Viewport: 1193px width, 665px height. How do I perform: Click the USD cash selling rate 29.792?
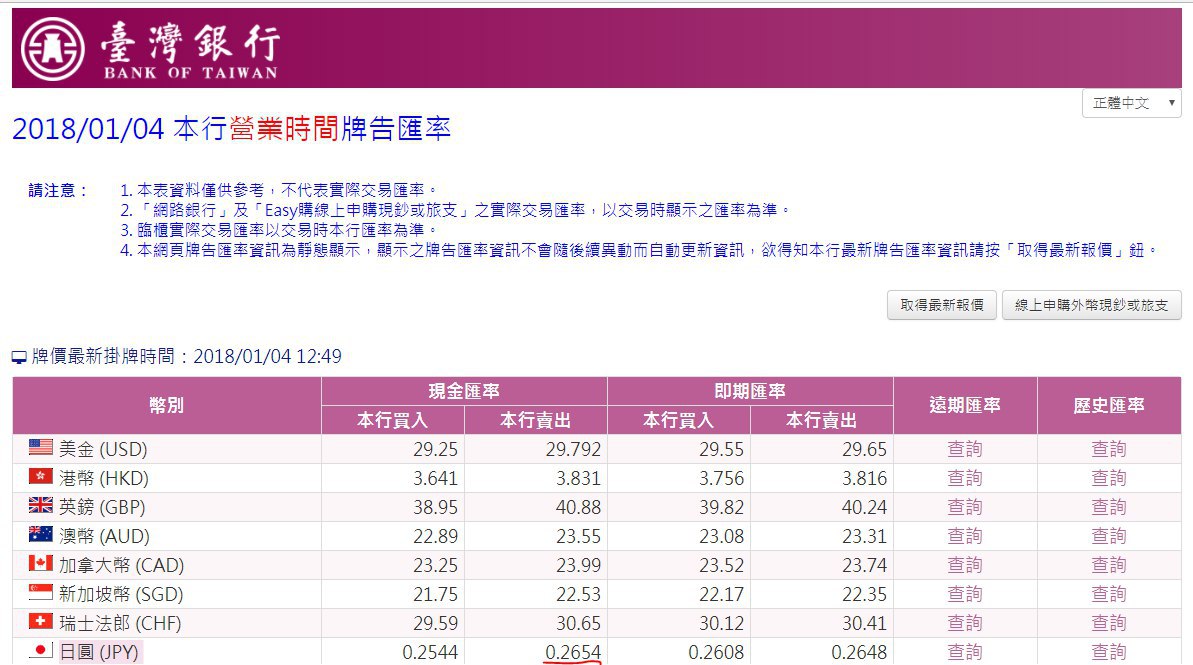tap(573, 449)
